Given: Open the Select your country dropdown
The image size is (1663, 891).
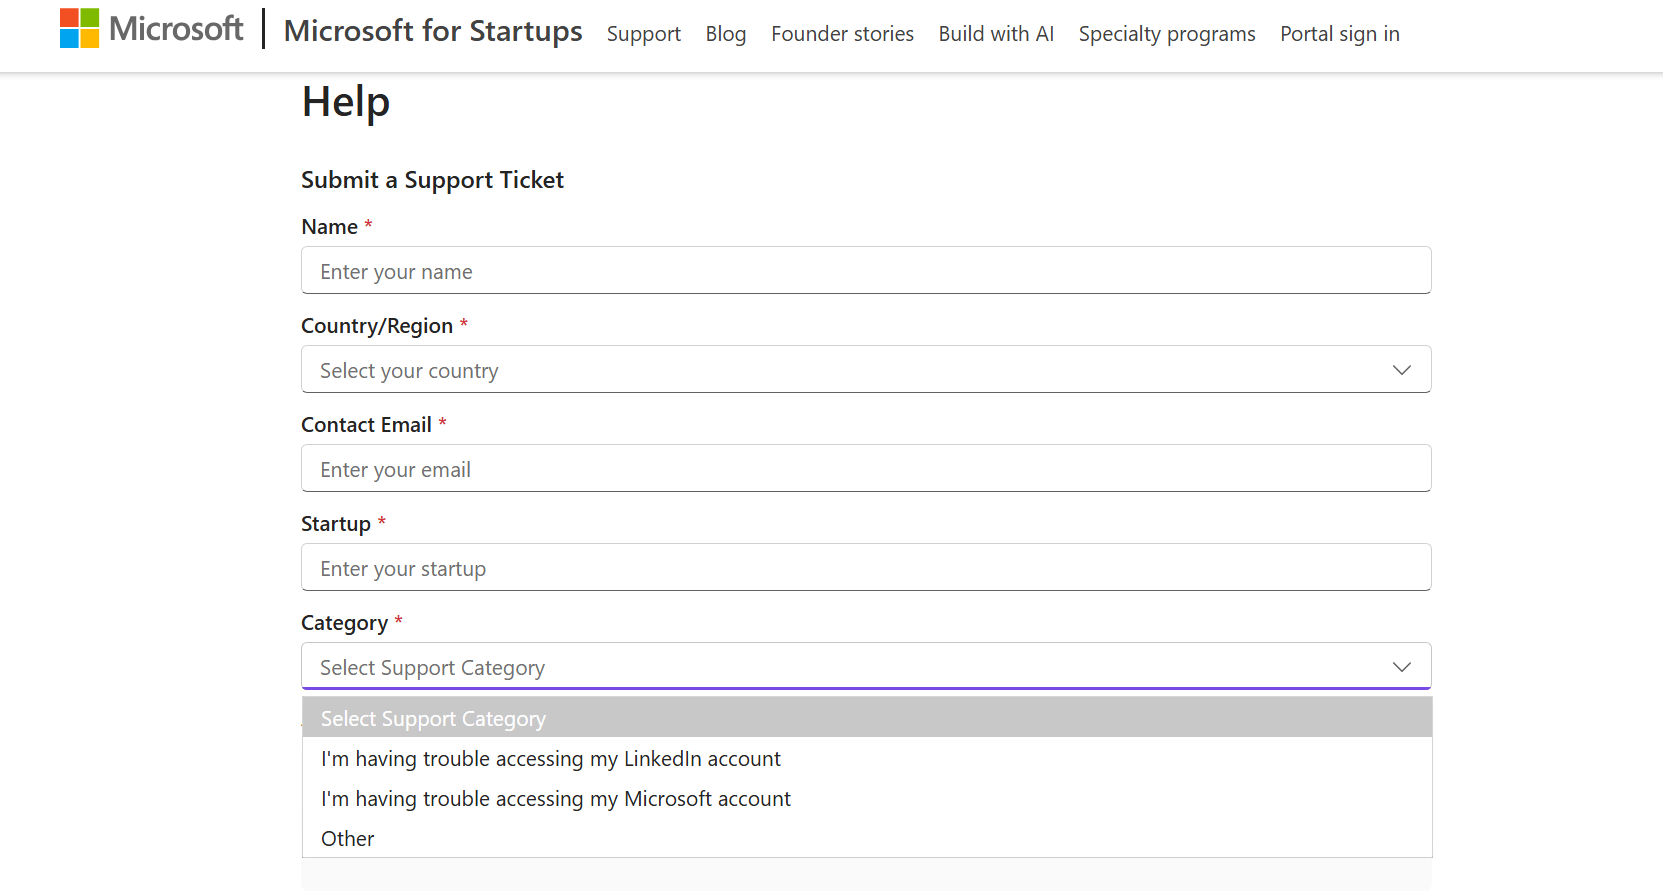Looking at the screenshot, I should point(866,370).
